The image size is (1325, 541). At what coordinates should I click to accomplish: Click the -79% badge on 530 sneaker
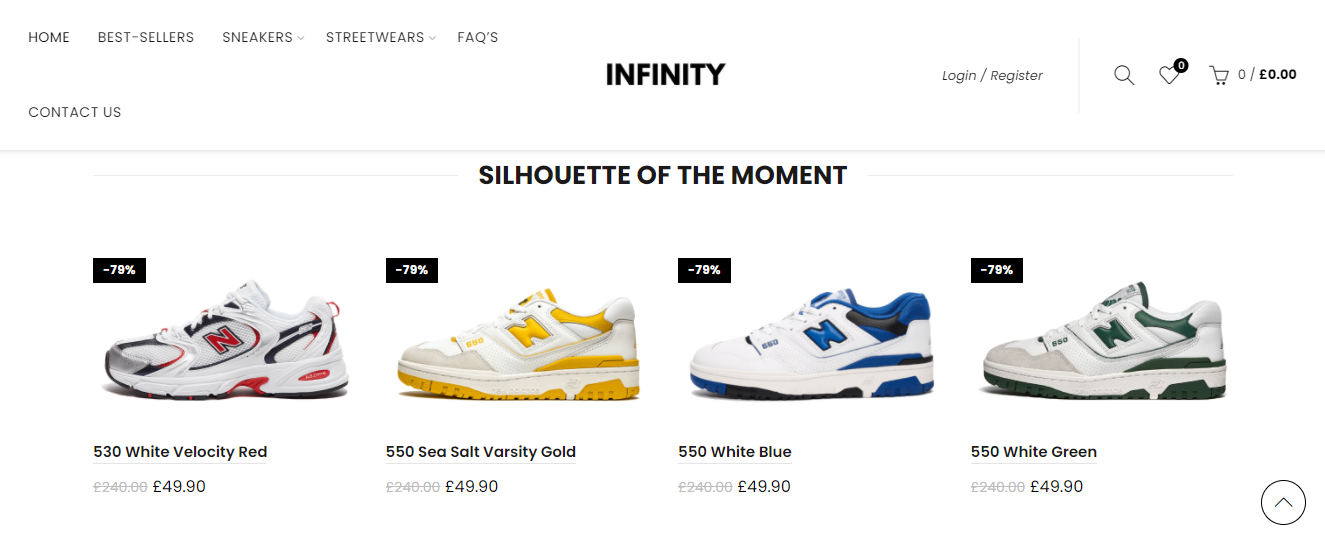click(x=119, y=270)
